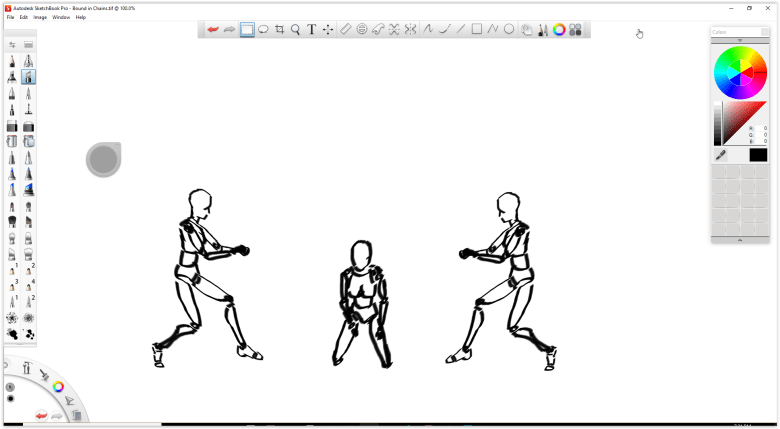Toggle the Brush Palette visibility button
Screen dimensions: 780x429
tap(542, 30)
